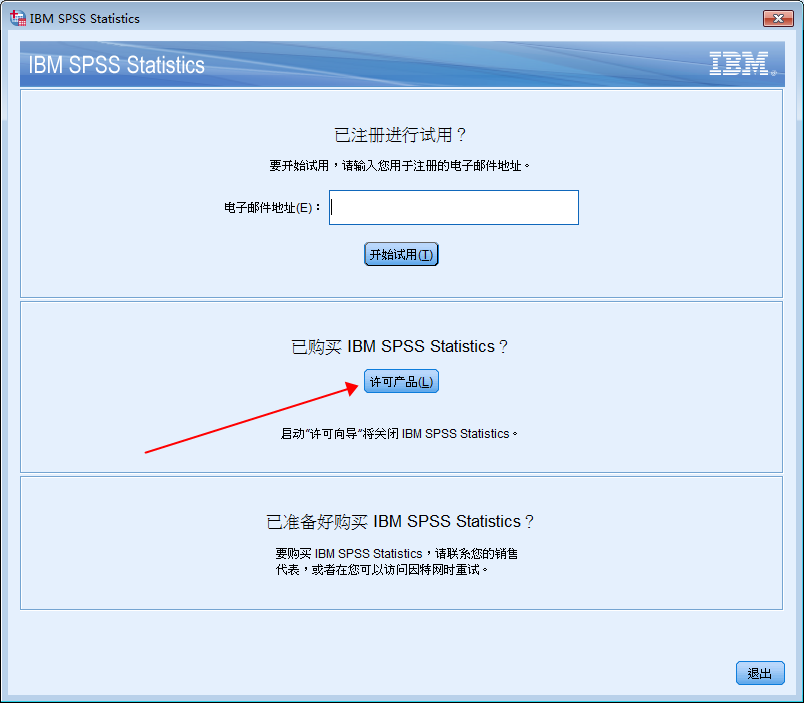Click the heading 已准备好购买 IBM SPSS Statistics？
The image size is (804, 703).
(x=400, y=521)
